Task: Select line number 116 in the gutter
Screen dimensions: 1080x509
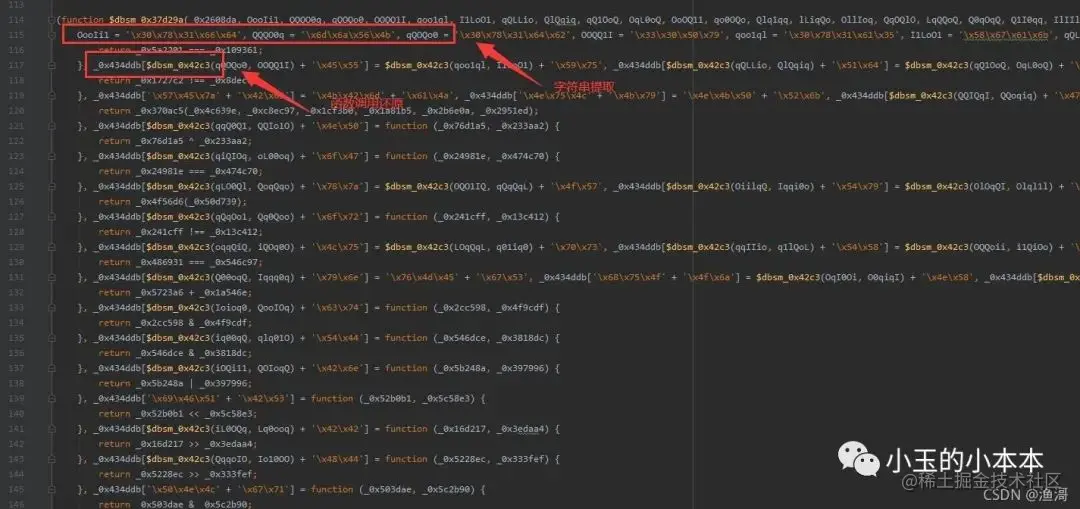Action: [15, 50]
